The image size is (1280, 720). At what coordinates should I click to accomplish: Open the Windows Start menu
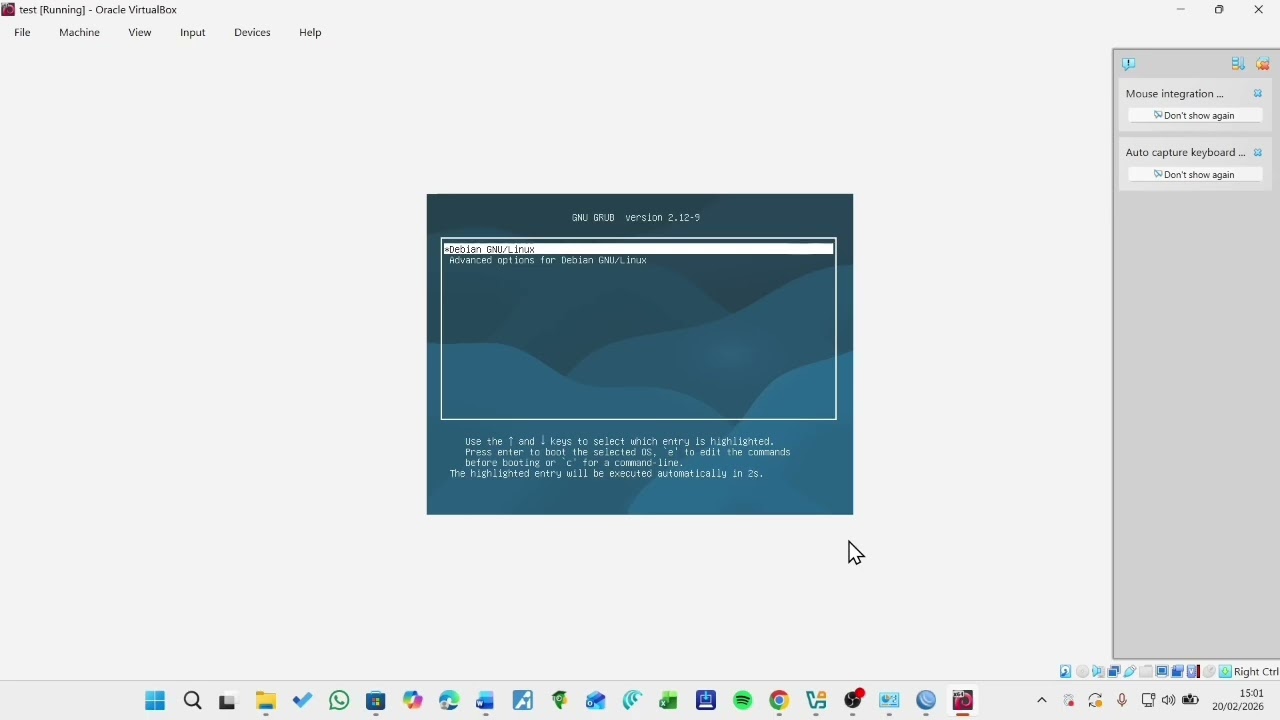click(x=155, y=701)
